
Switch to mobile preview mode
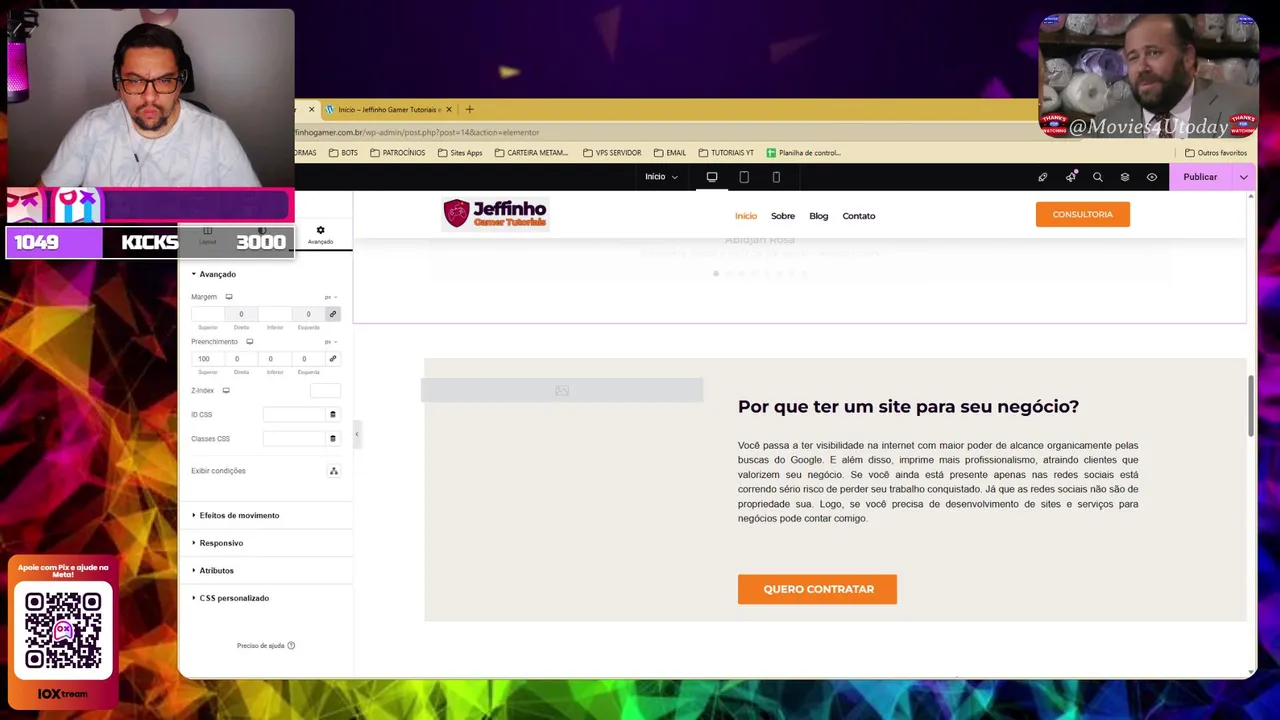[x=776, y=177]
